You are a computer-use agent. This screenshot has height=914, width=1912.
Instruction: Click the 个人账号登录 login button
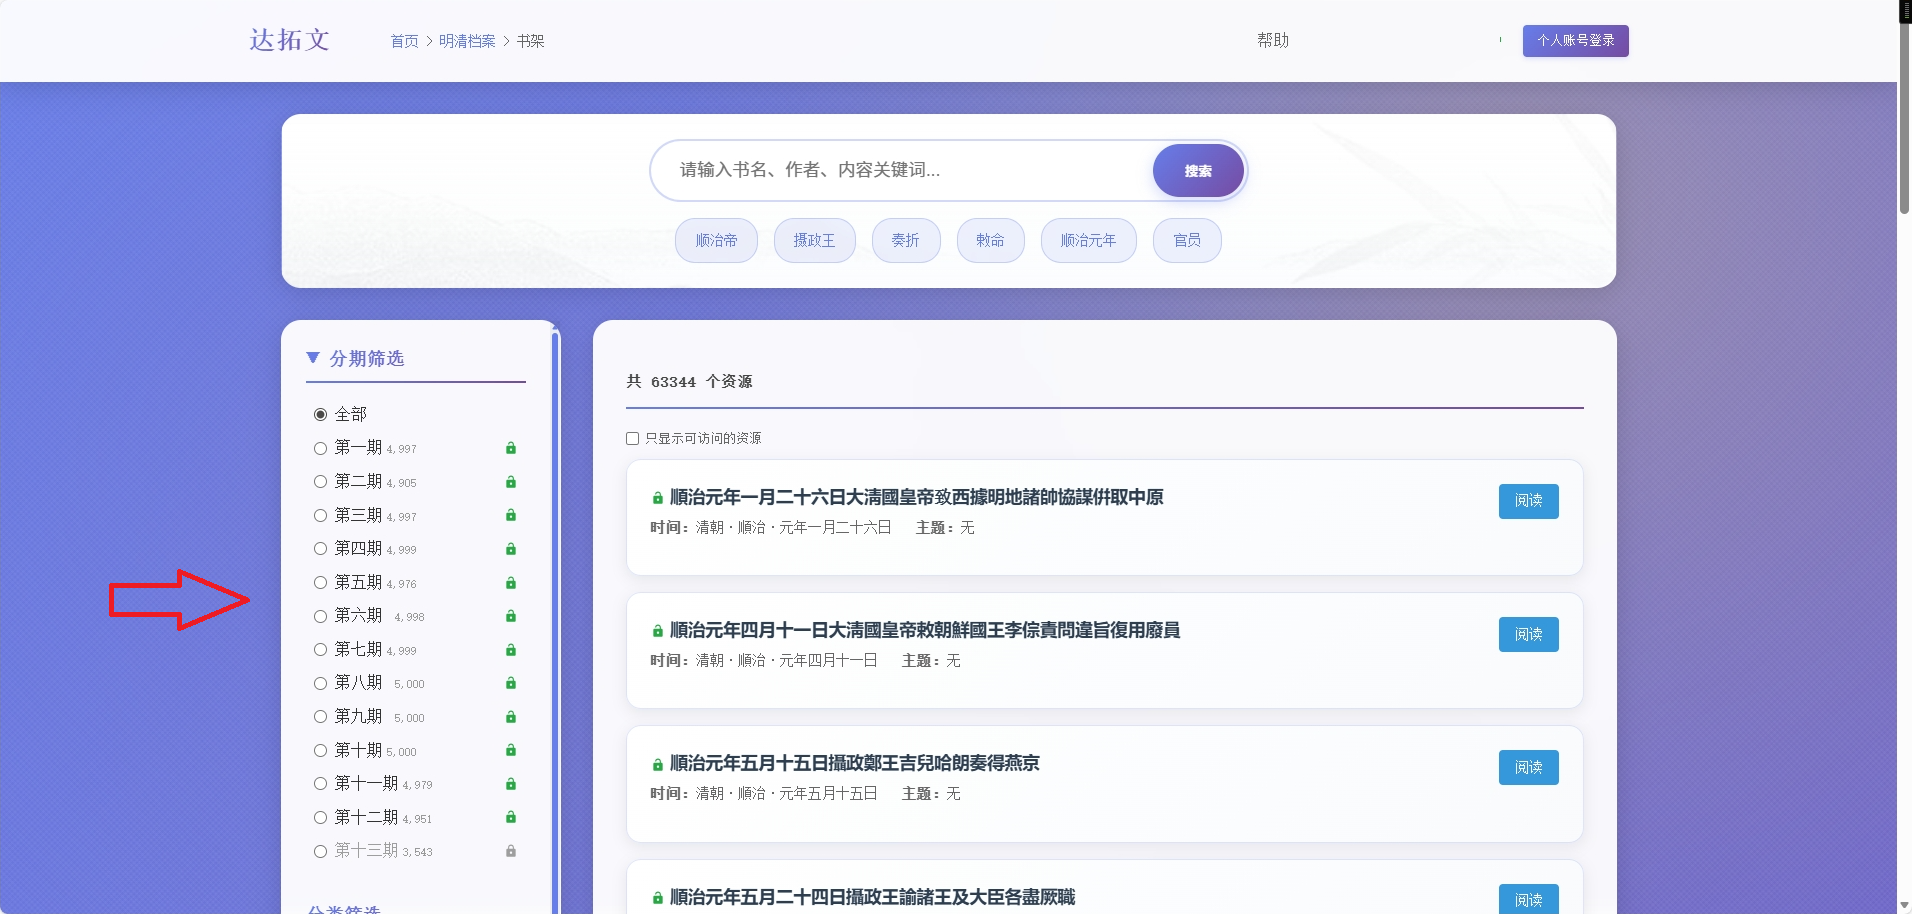pos(1575,41)
